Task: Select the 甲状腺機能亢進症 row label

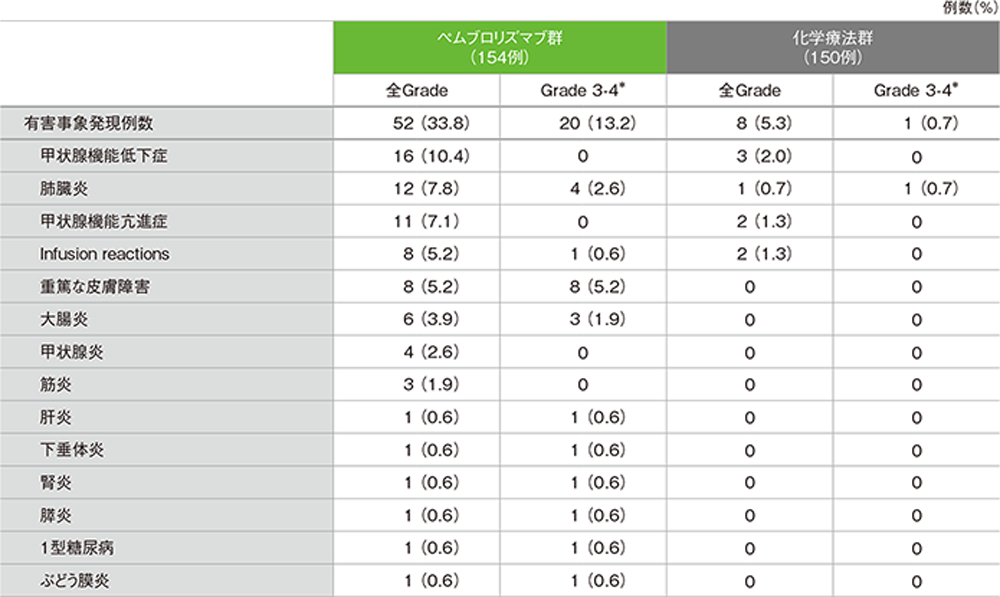Action: coord(104,221)
